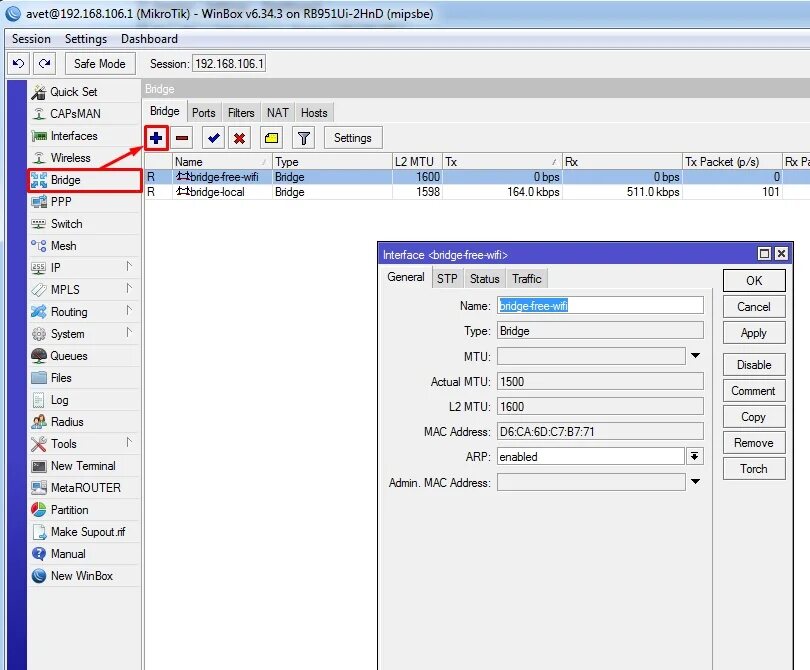Select Bridge in sidebar menu

(x=84, y=180)
